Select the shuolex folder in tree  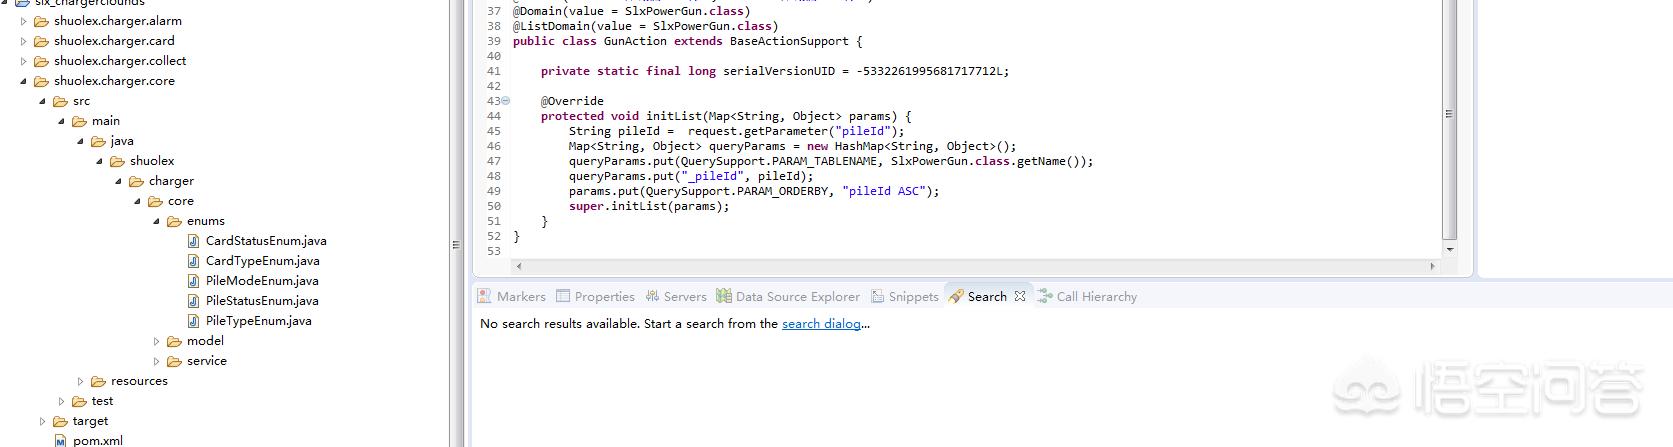(152, 161)
